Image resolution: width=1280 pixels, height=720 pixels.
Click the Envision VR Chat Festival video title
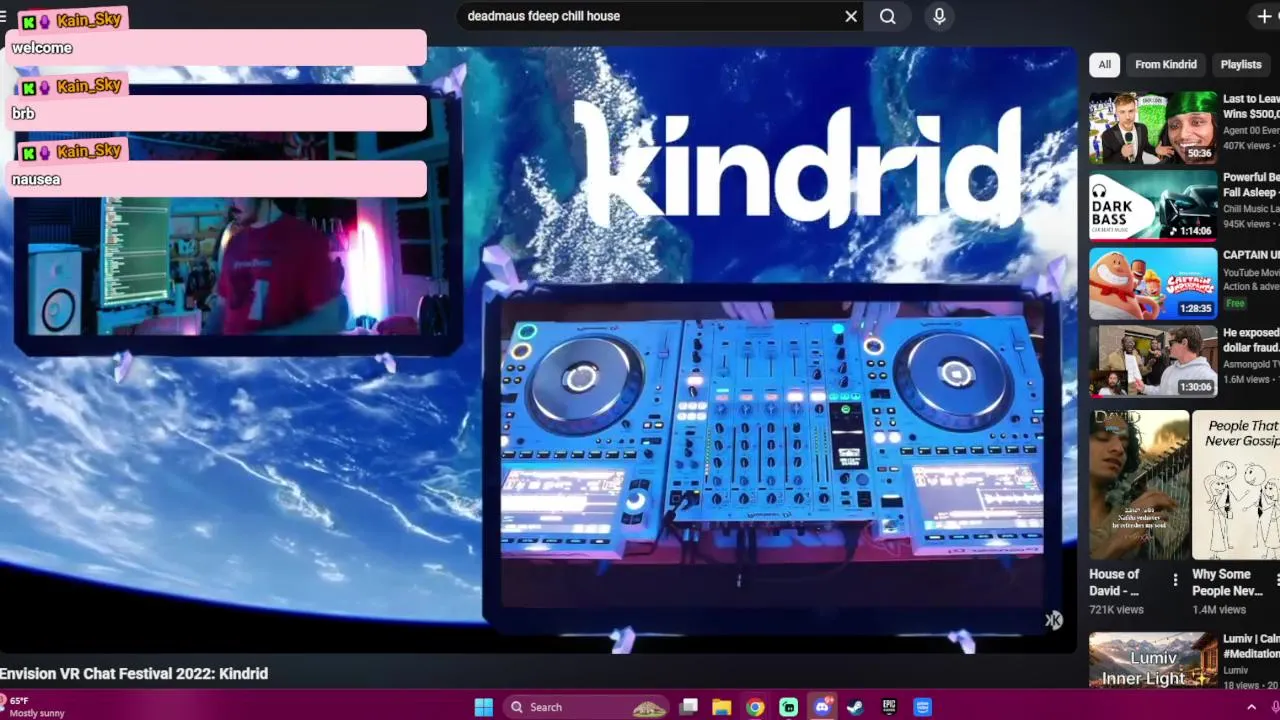[134, 674]
